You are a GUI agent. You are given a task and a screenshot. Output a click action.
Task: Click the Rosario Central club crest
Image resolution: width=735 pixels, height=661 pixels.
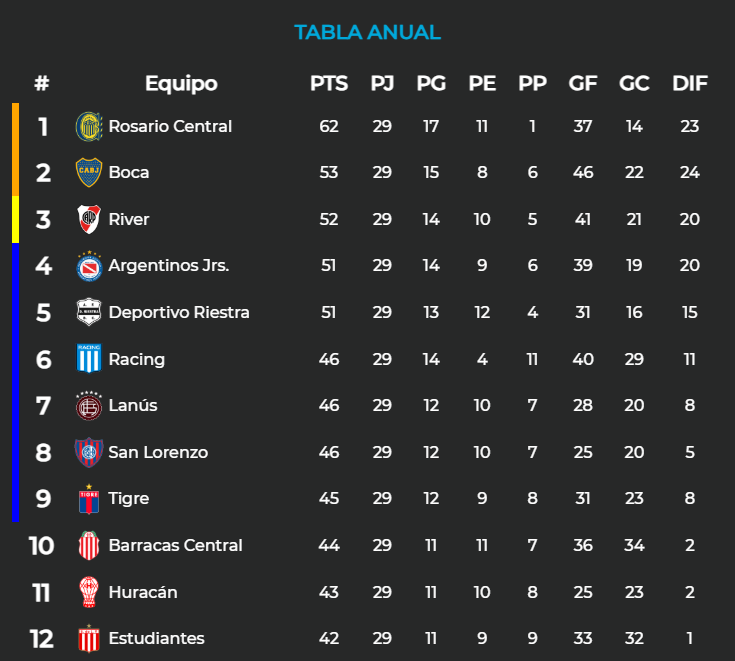pyautogui.click(x=89, y=126)
